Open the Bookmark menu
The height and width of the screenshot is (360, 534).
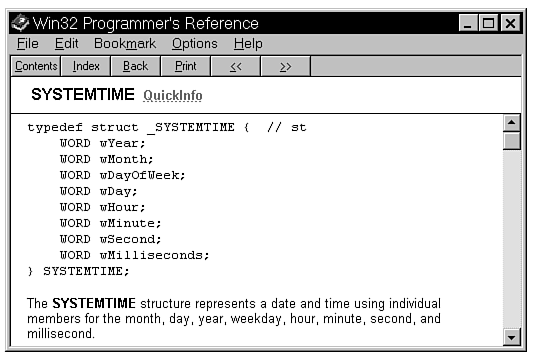tap(125, 44)
